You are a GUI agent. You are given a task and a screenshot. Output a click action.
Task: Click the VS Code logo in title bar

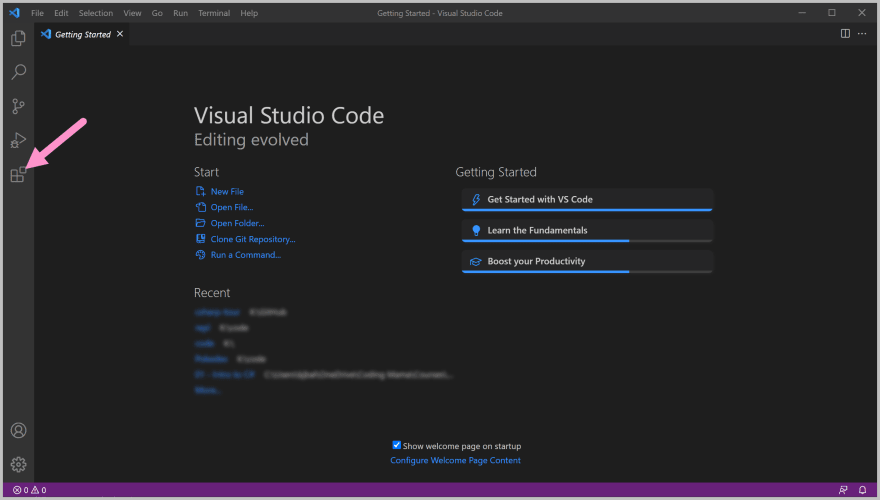[15, 13]
